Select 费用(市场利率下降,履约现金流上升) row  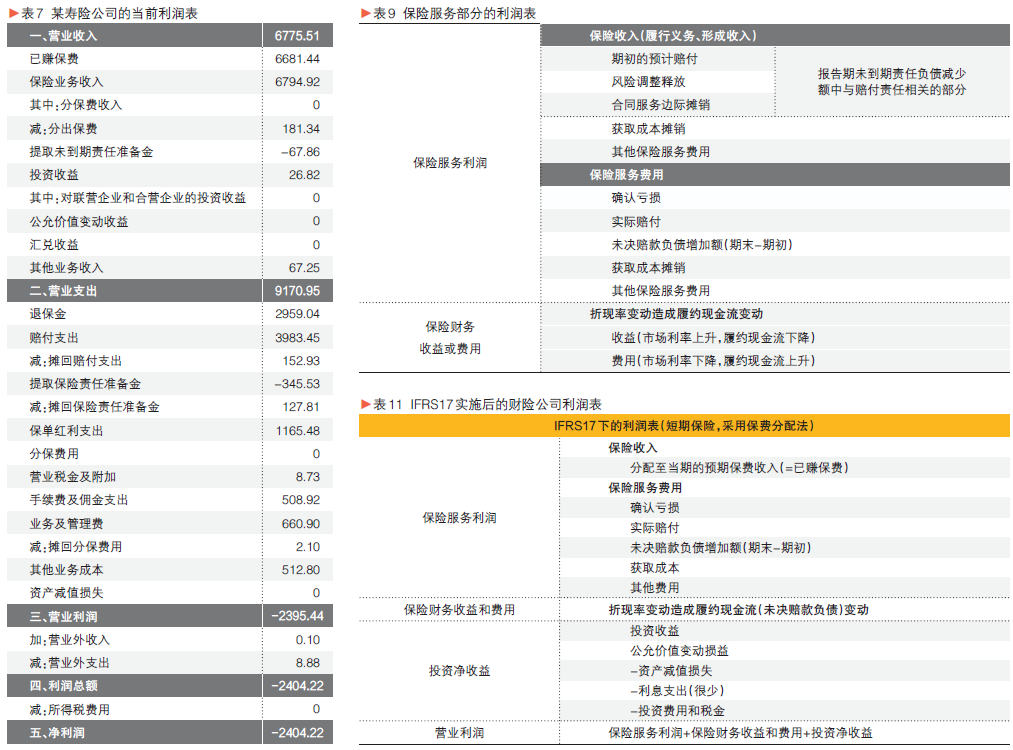775,360
